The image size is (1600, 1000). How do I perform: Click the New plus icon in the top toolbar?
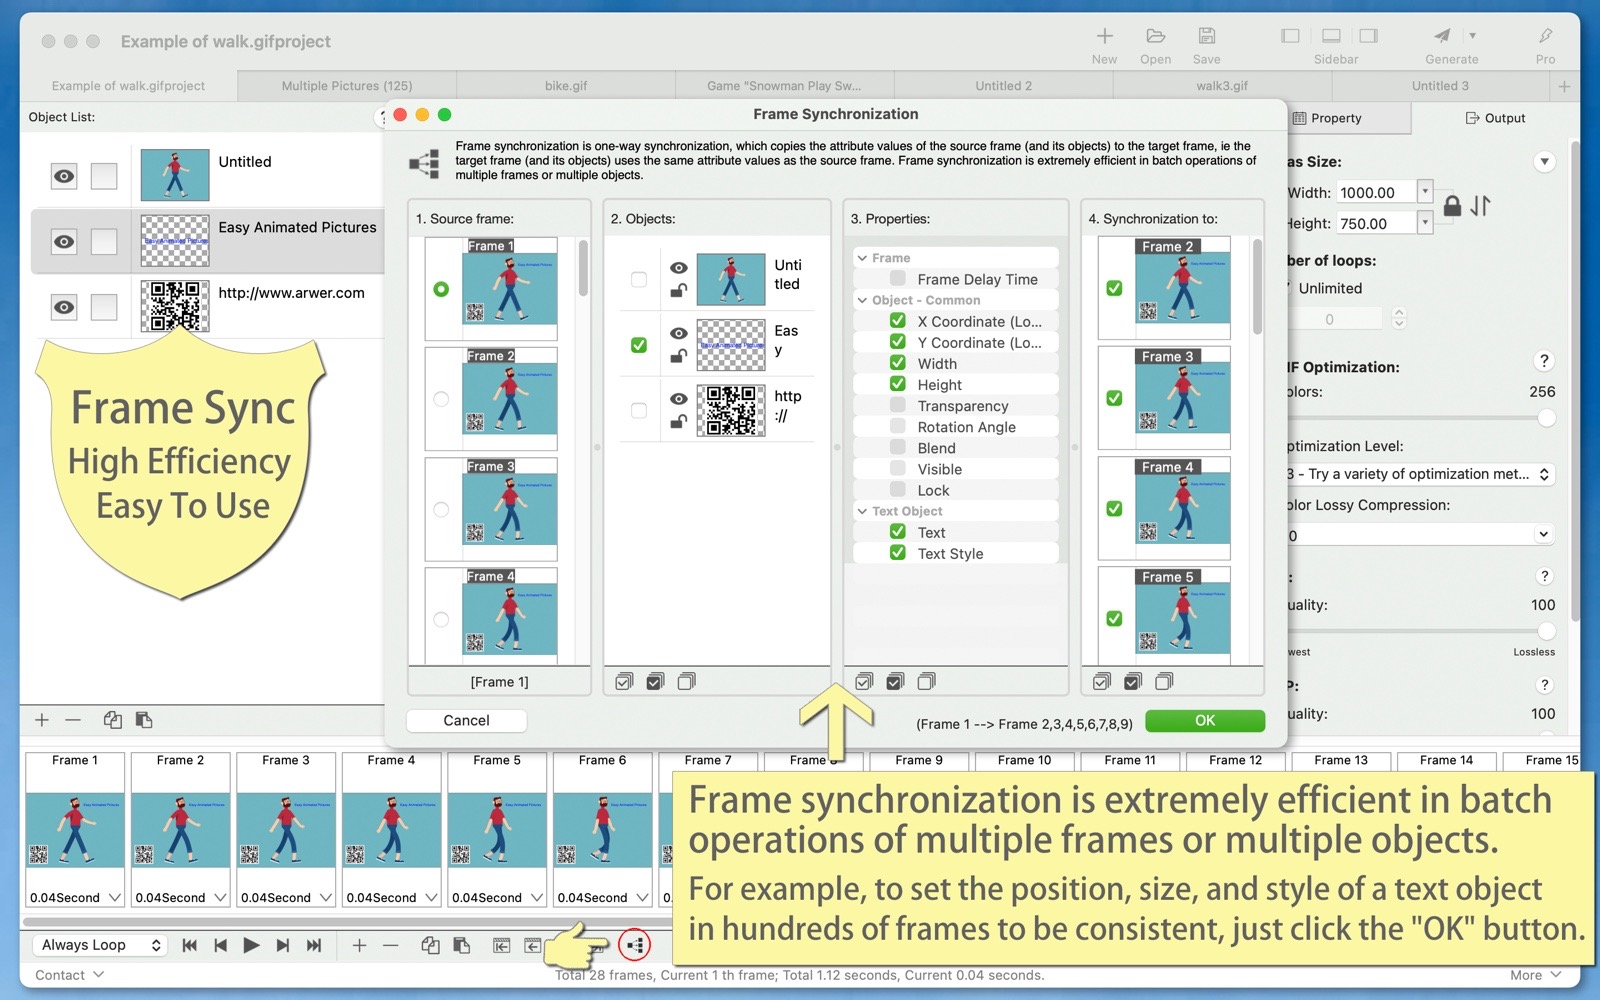tap(1104, 36)
